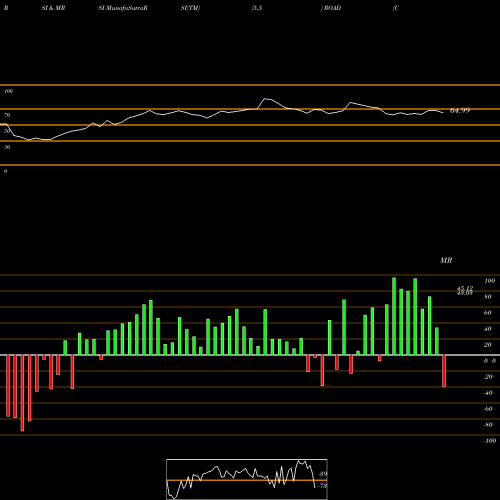
Task: Click the RSI axis label 70
Action: [x=7, y=115]
